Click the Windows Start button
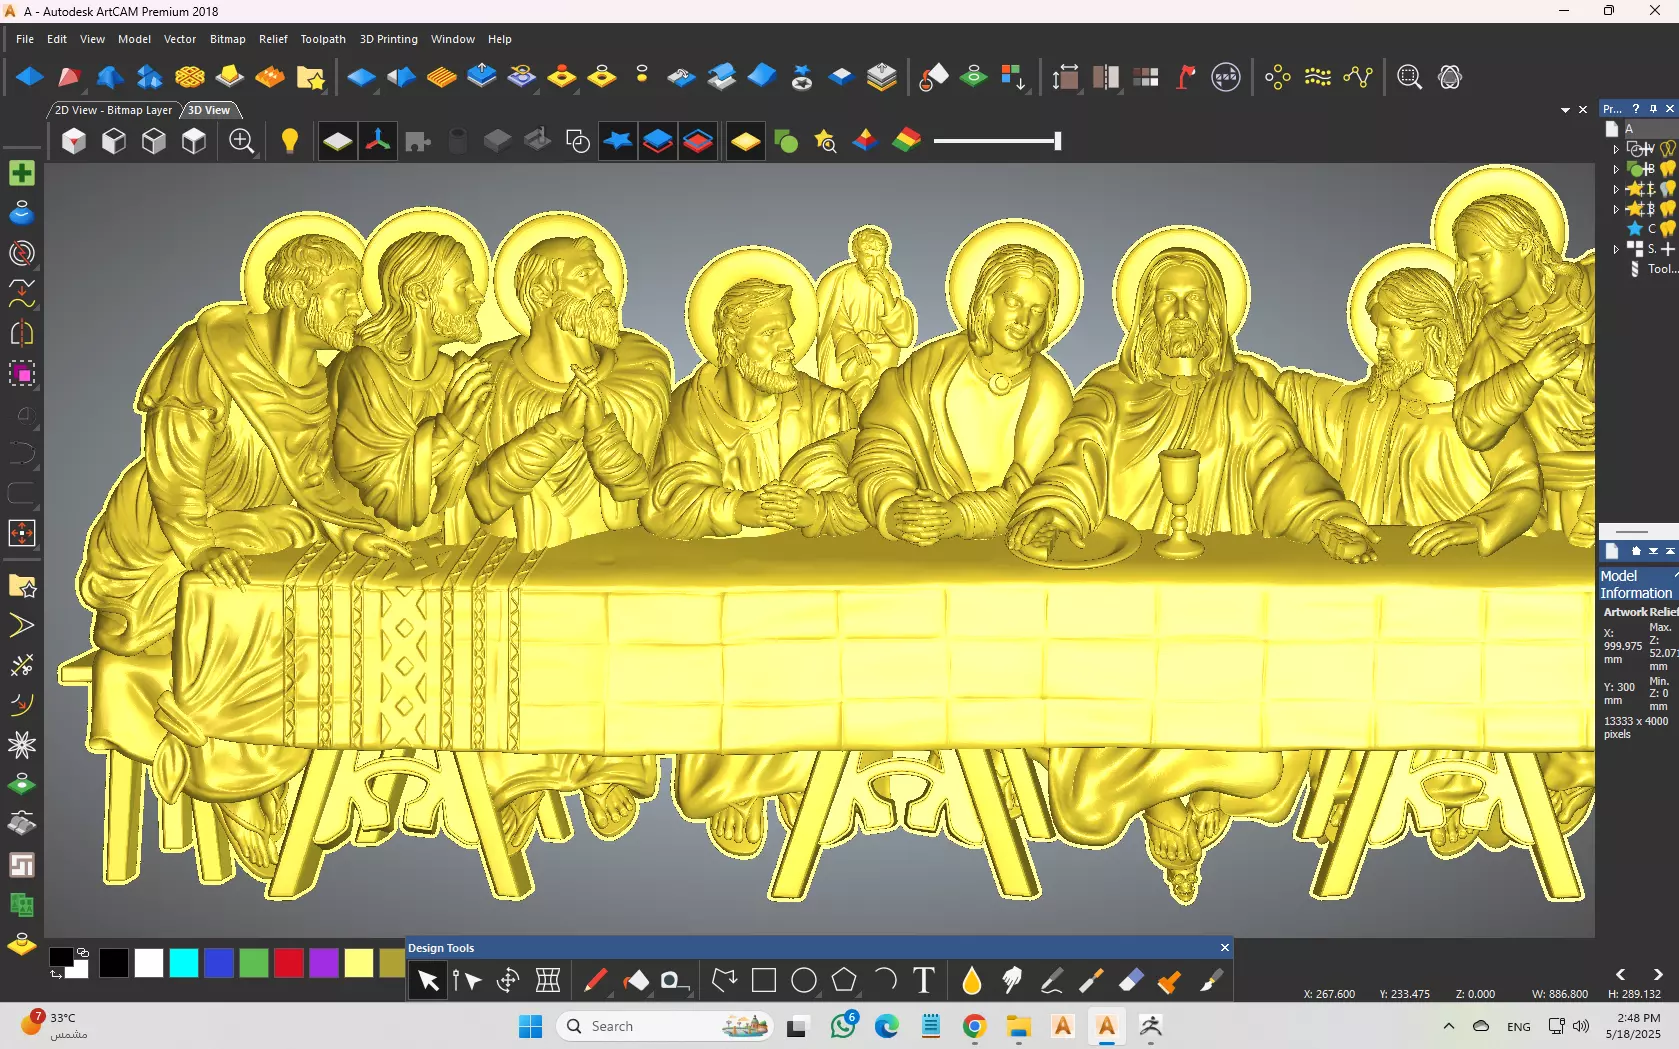 pos(531,1026)
